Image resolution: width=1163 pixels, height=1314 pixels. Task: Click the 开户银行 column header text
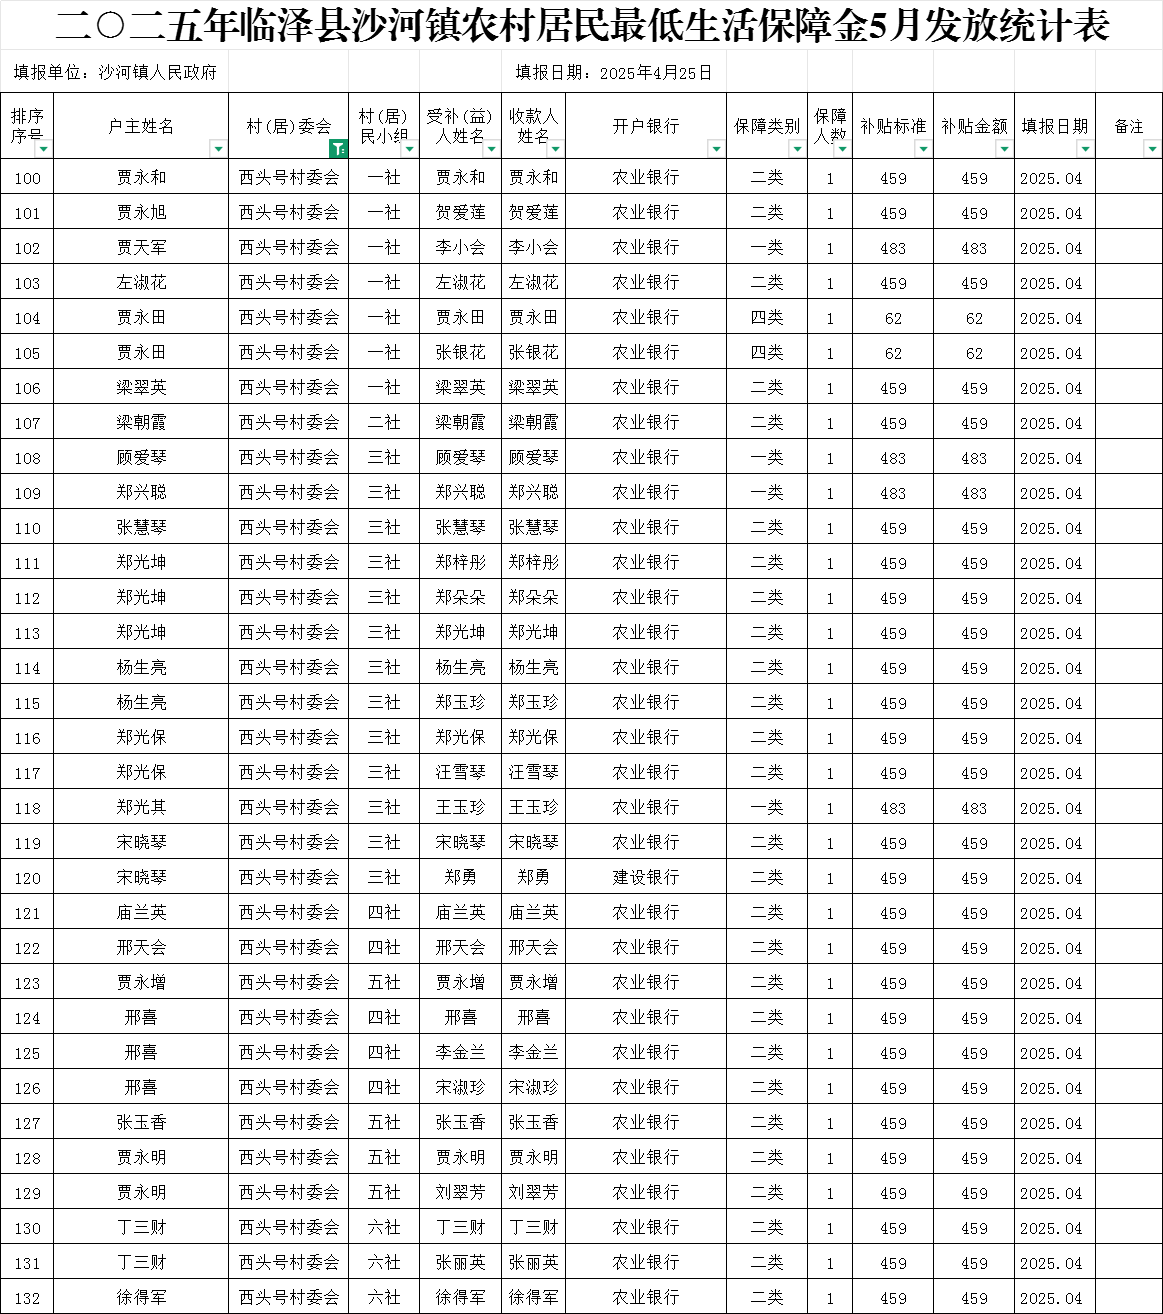(646, 126)
